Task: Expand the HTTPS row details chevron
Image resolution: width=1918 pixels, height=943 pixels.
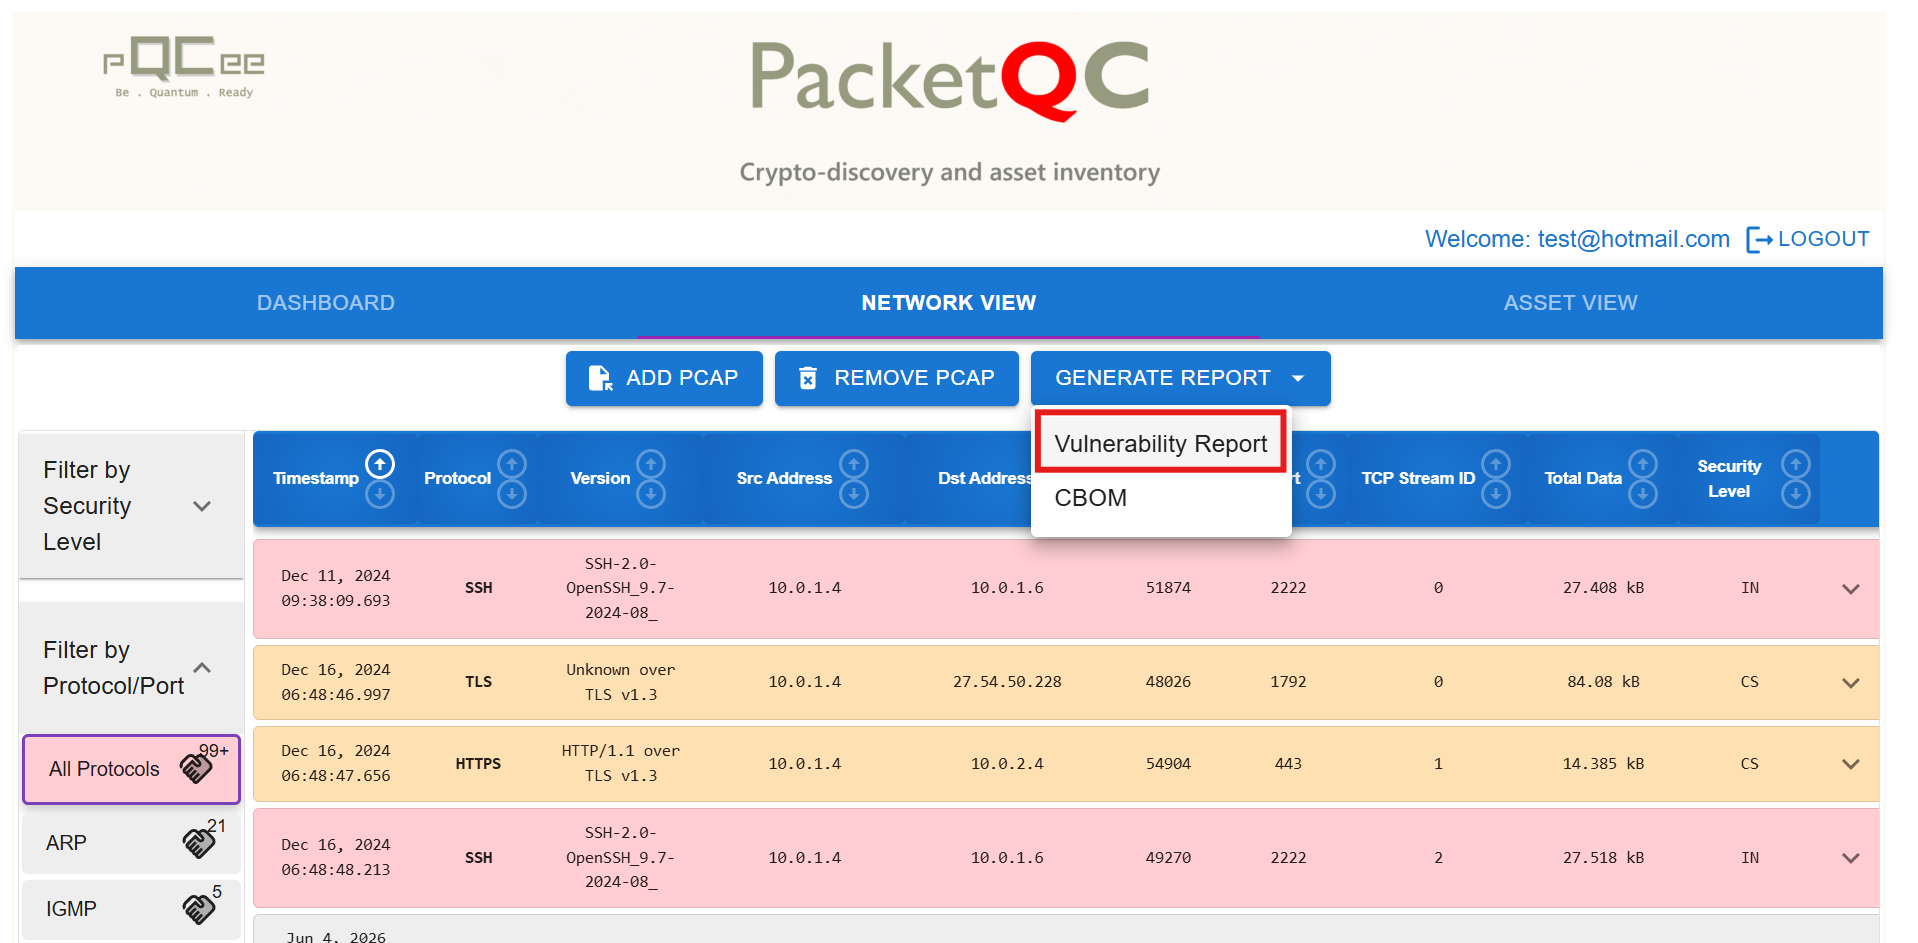Action: click(x=1851, y=764)
